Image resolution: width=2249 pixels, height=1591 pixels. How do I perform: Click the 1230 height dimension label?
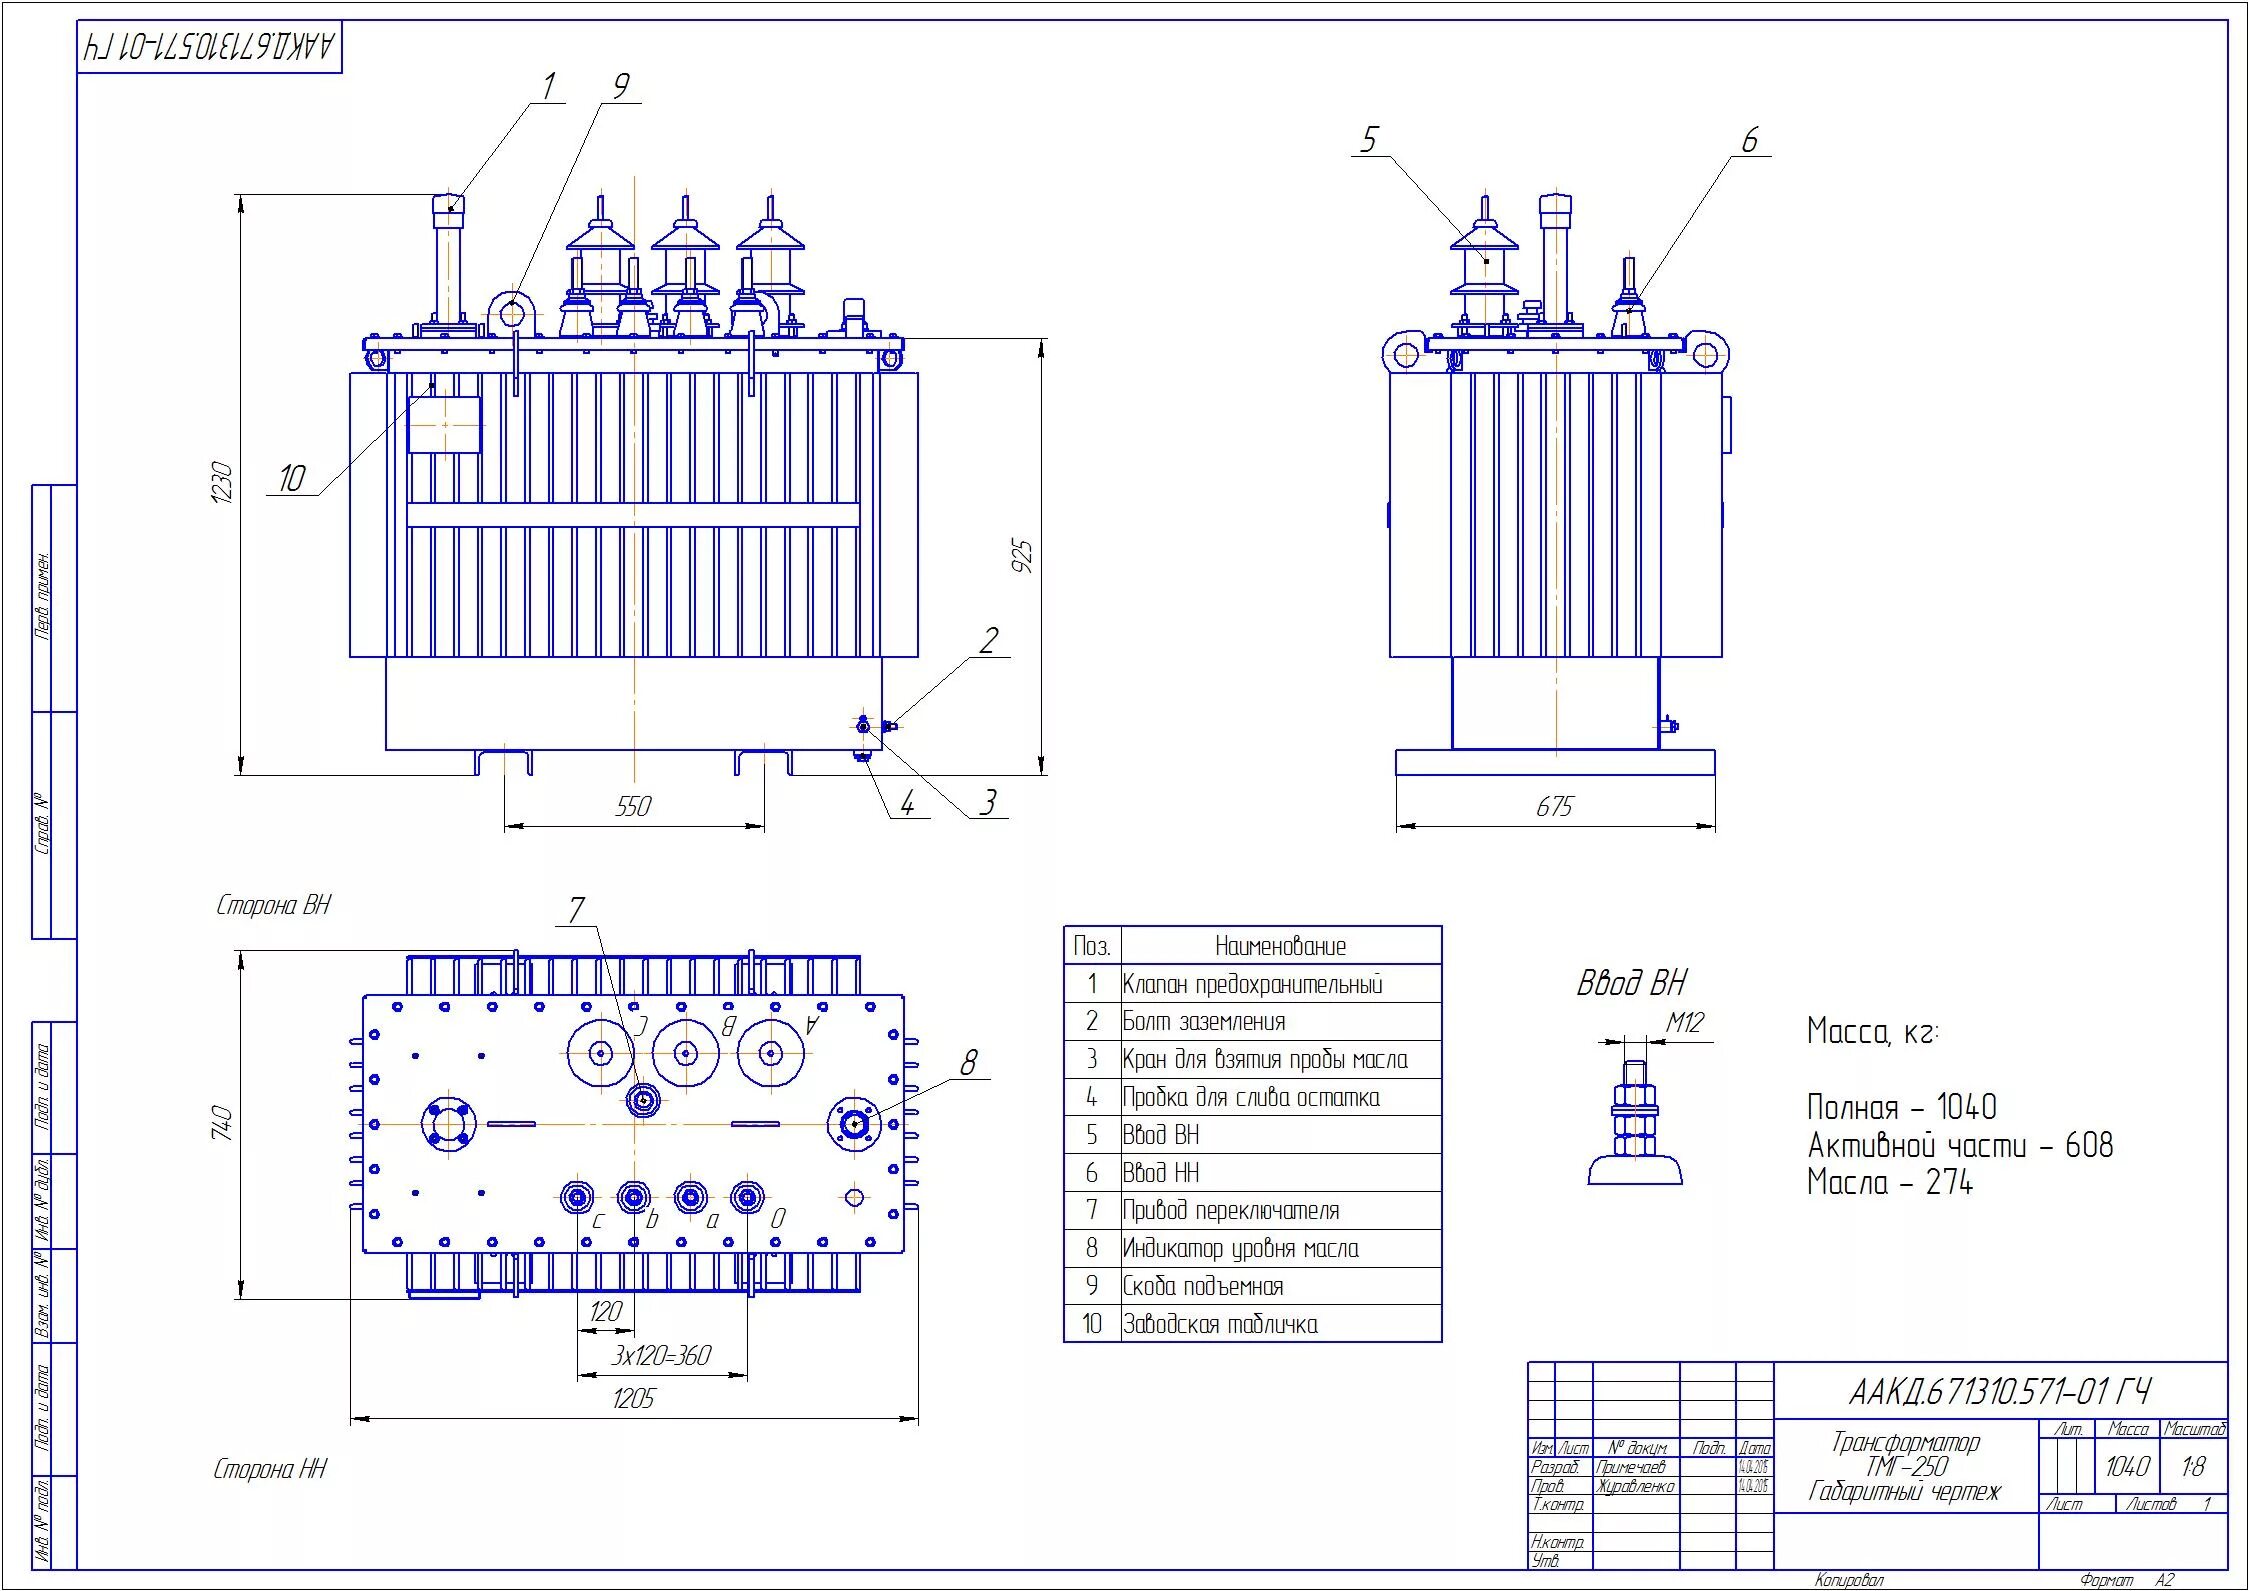222,483
